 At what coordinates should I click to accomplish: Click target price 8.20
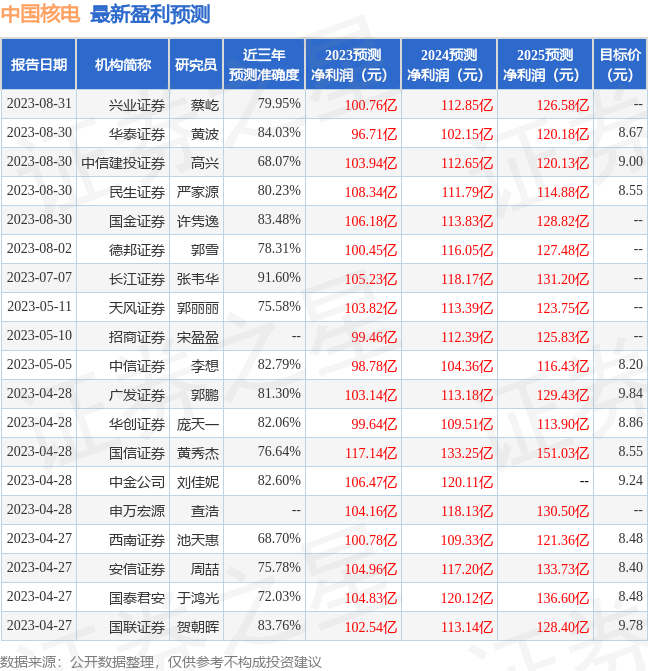[x=630, y=365]
